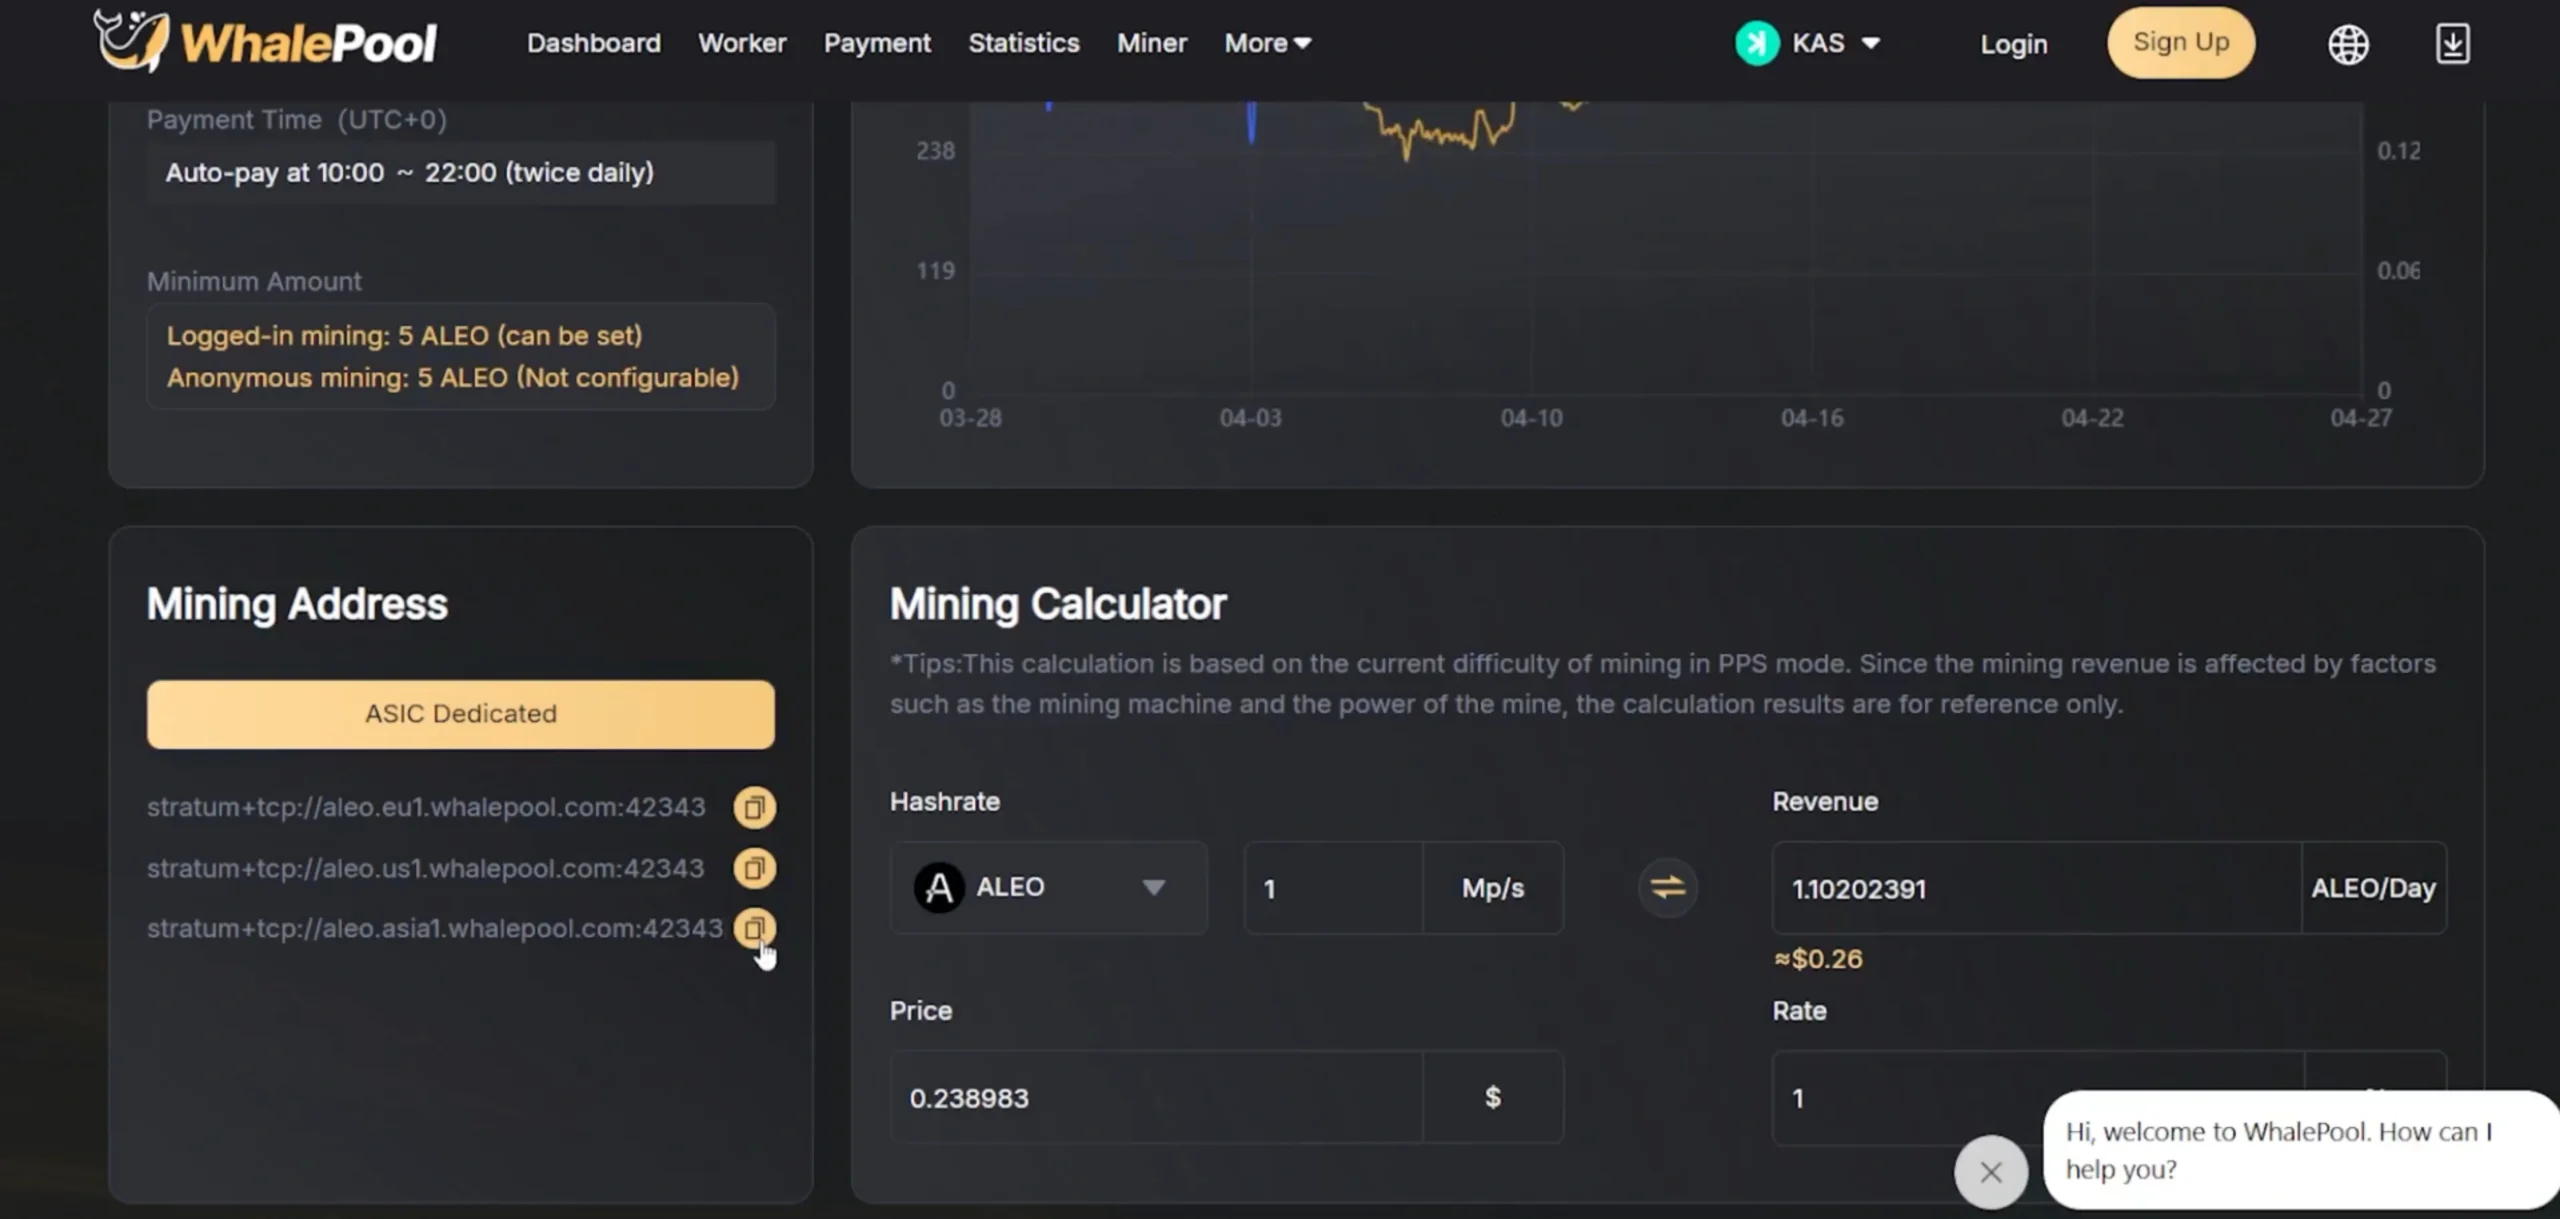Open the language globe icon
Image resolution: width=2560 pixels, height=1219 pixels.
click(x=2348, y=44)
